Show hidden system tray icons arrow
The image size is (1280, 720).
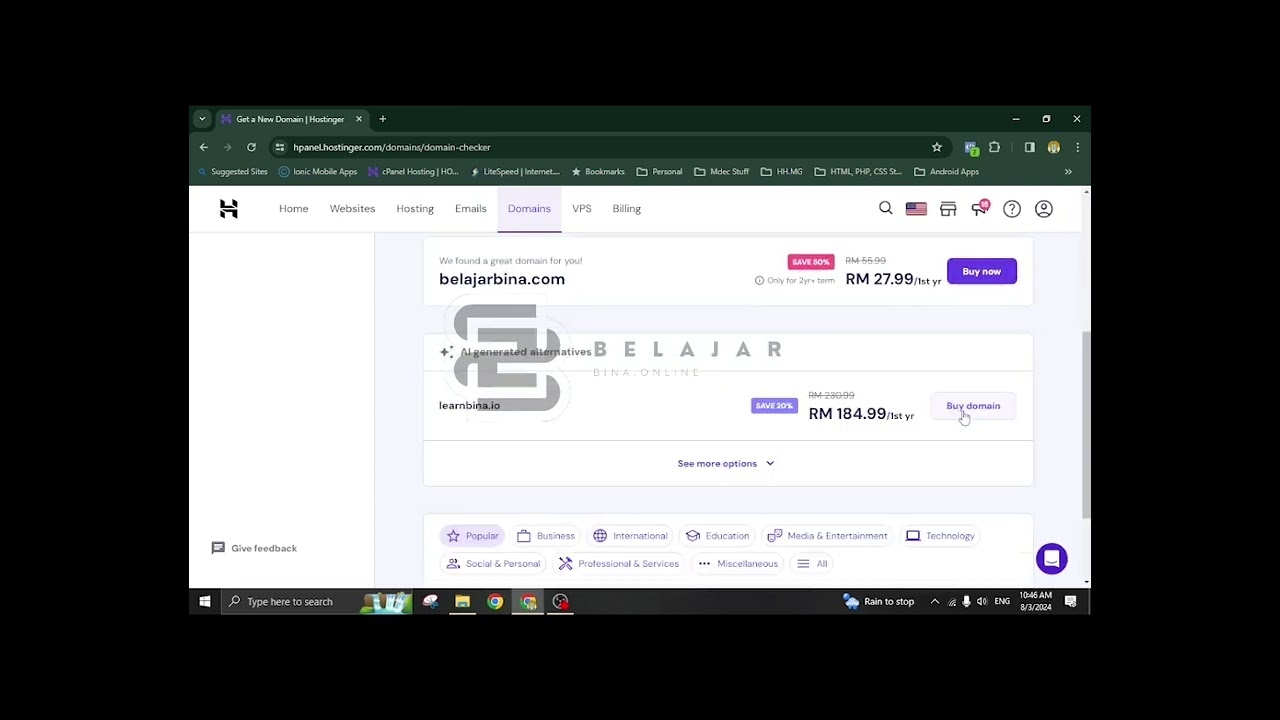click(x=935, y=601)
